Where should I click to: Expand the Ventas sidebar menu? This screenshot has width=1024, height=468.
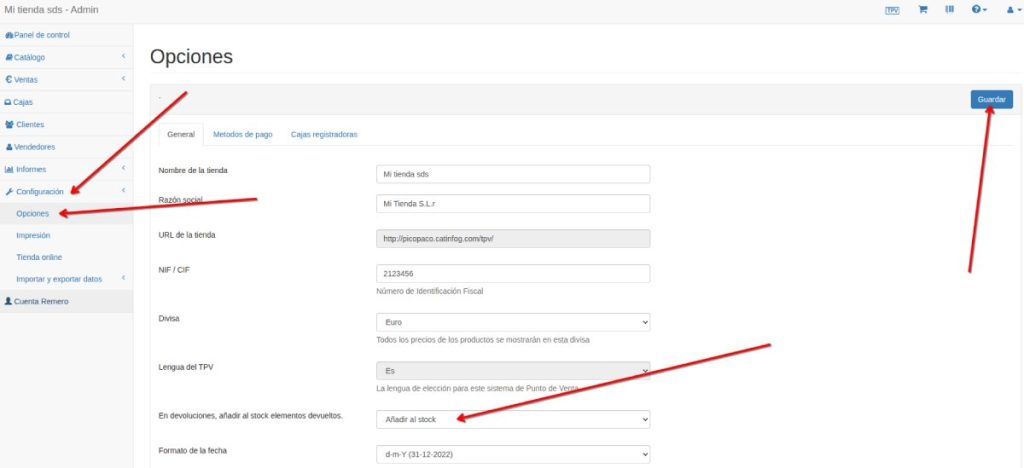click(x=27, y=79)
